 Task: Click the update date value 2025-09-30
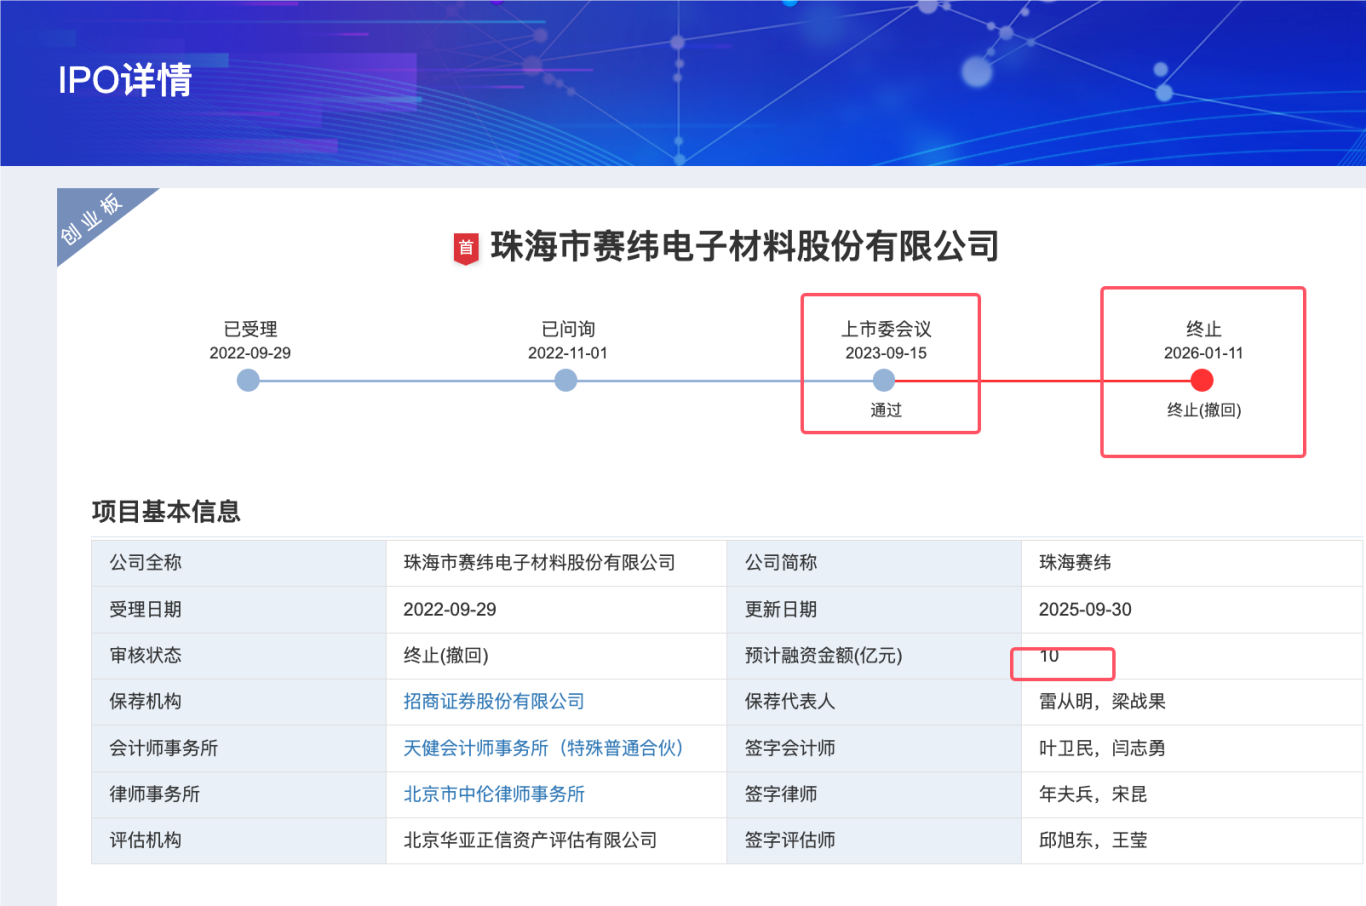(x=1085, y=609)
